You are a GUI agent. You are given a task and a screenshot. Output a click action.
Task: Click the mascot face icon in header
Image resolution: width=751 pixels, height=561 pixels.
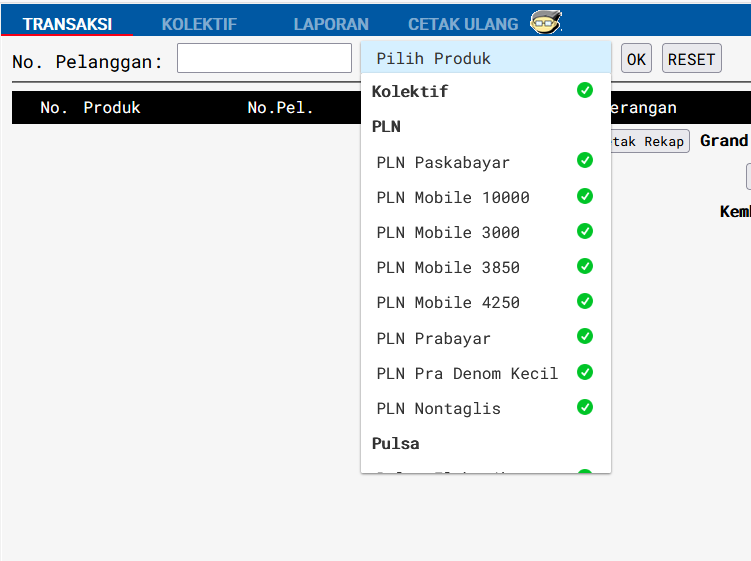click(x=546, y=22)
